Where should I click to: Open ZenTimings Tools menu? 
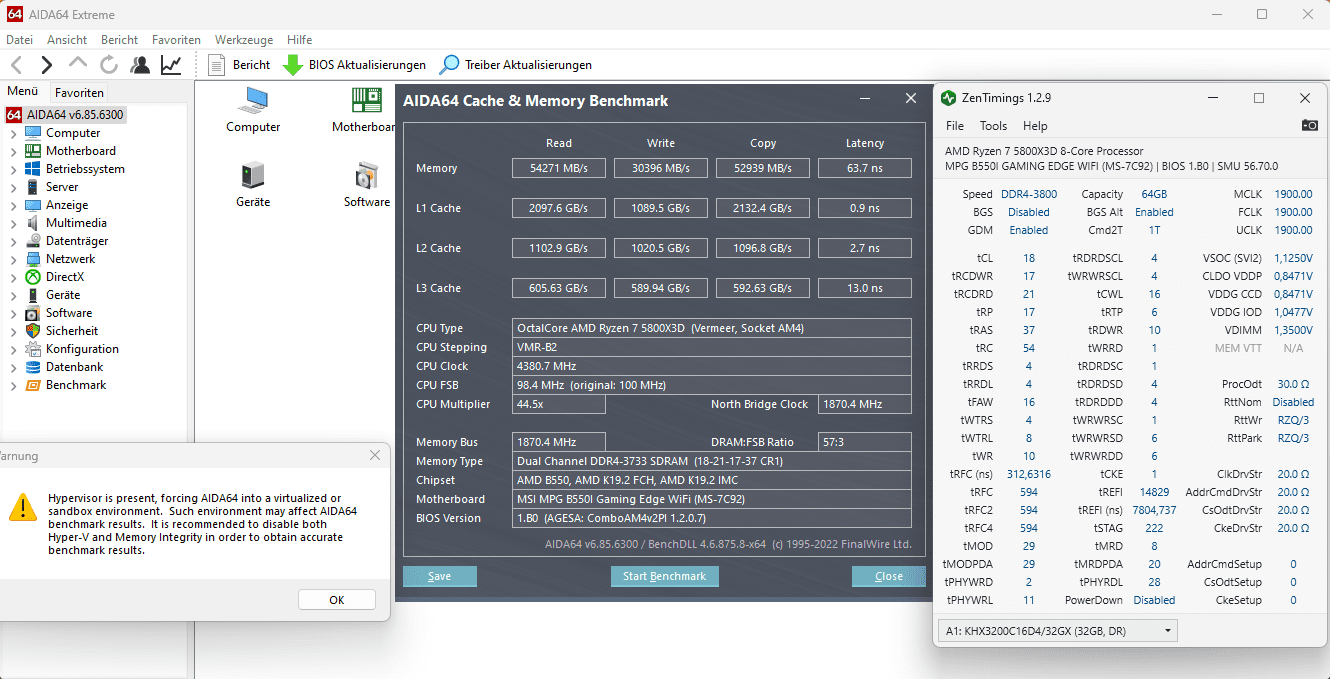click(x=993, y=126)
